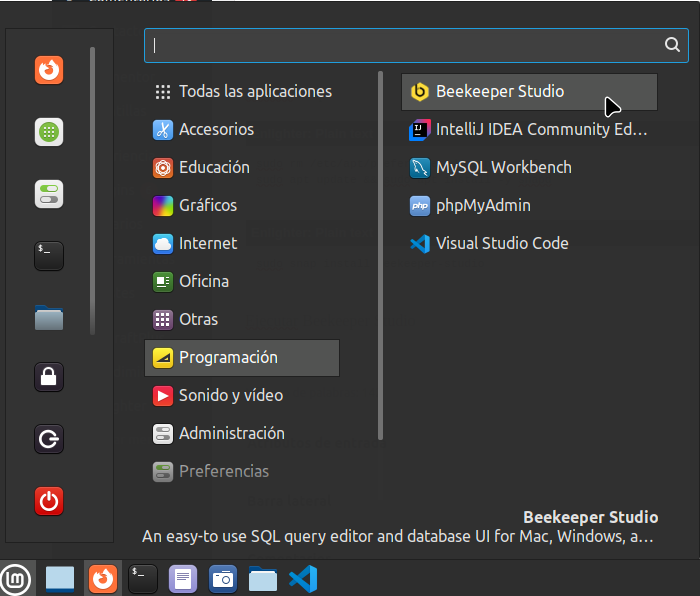The image size is (700, 596).
Task: Open system settings toggle icon in the sidebar
Action: (49, 194)
